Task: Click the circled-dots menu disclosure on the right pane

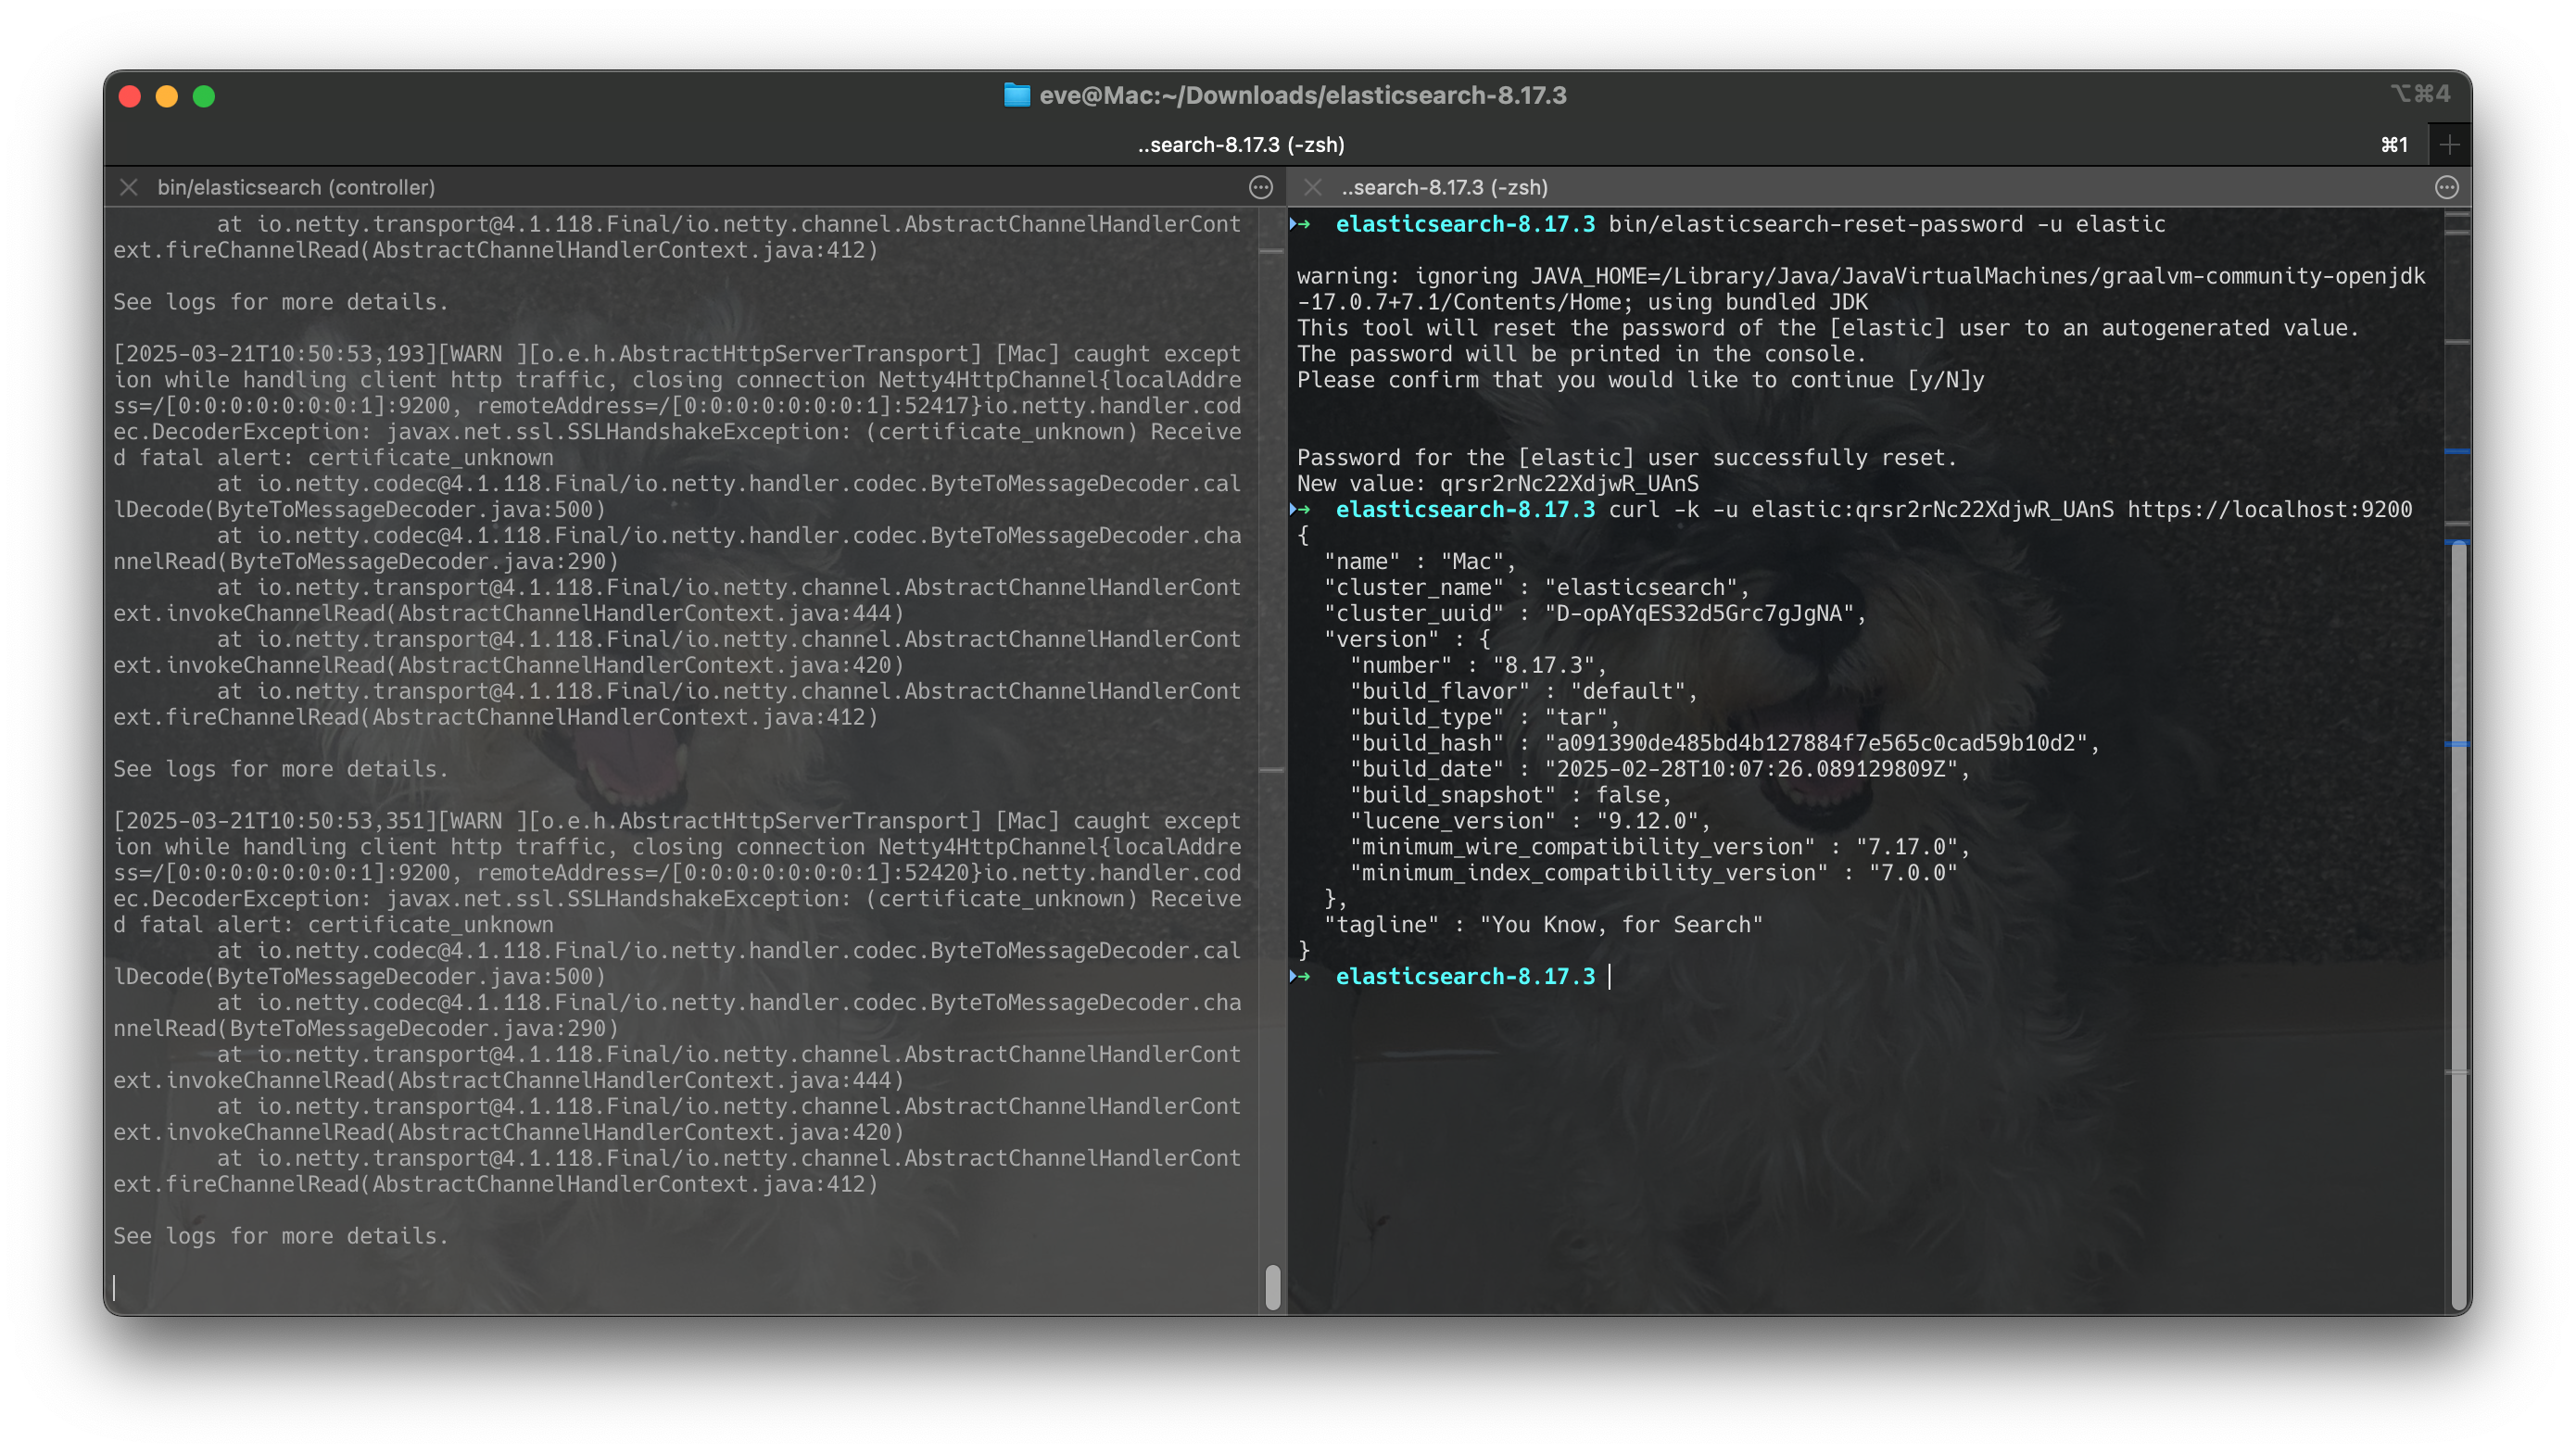Action: tap(2447, 187)
